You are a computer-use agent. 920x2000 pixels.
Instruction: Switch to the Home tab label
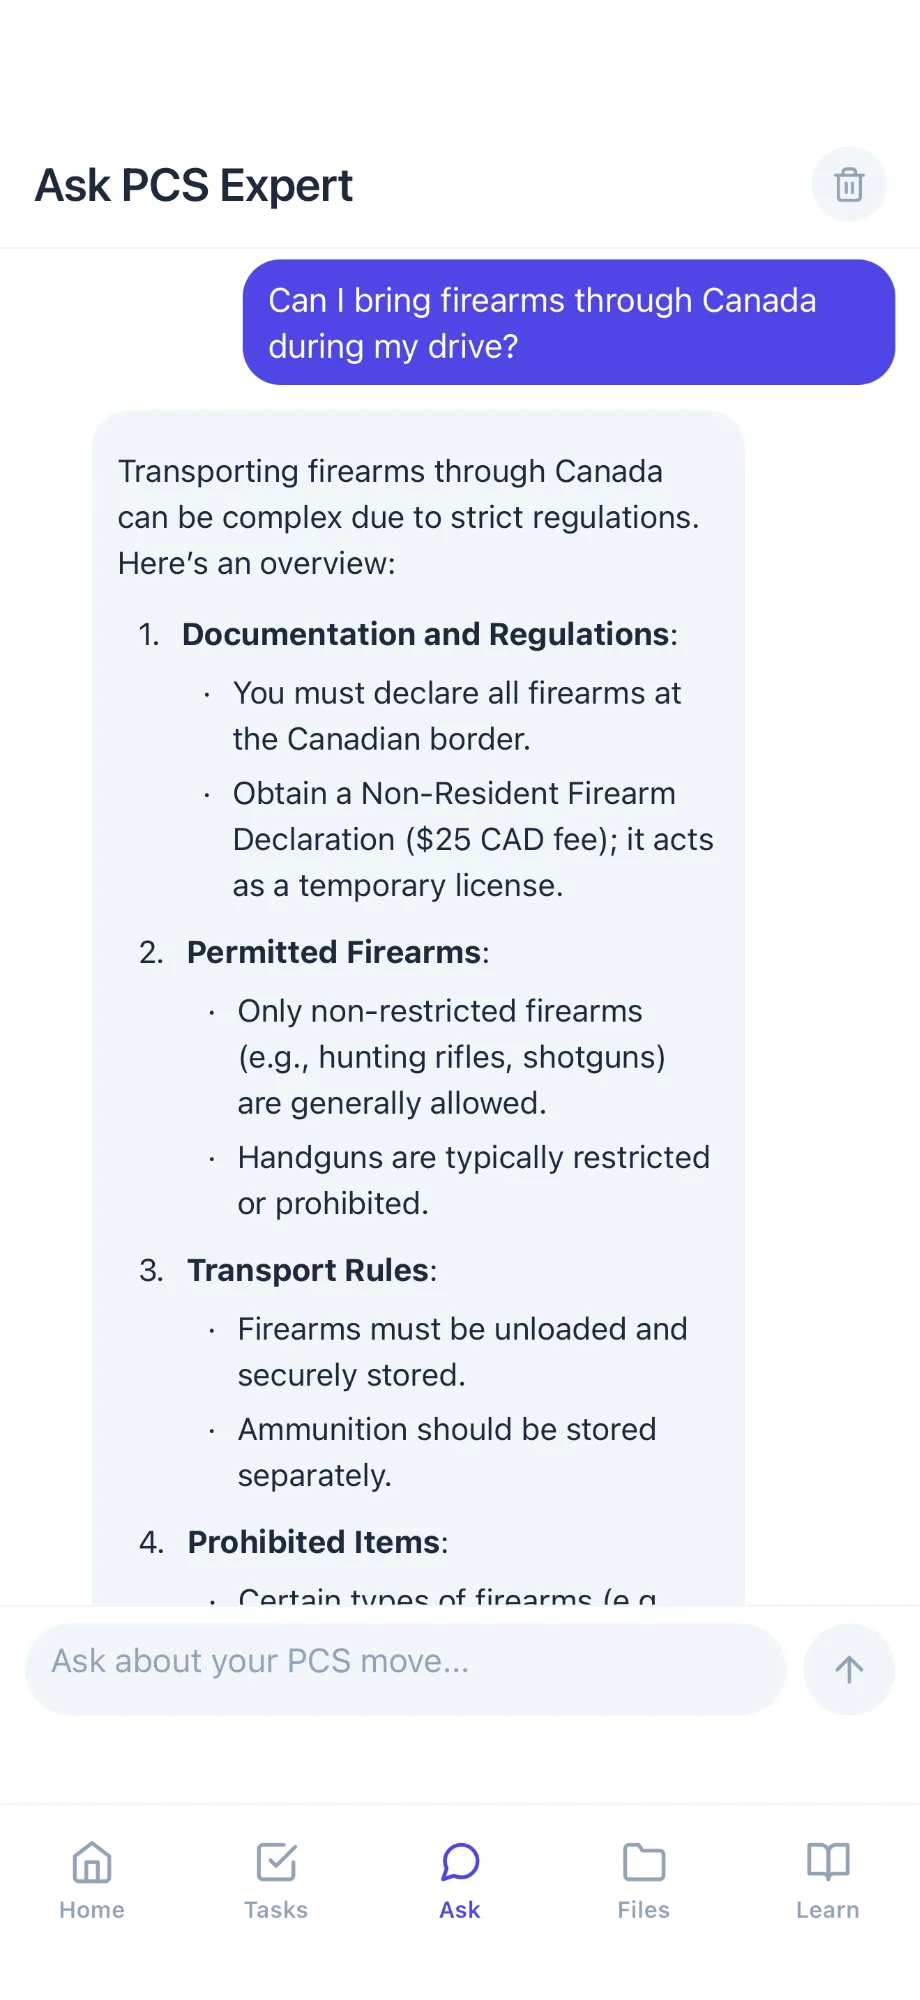[92, 1910]
